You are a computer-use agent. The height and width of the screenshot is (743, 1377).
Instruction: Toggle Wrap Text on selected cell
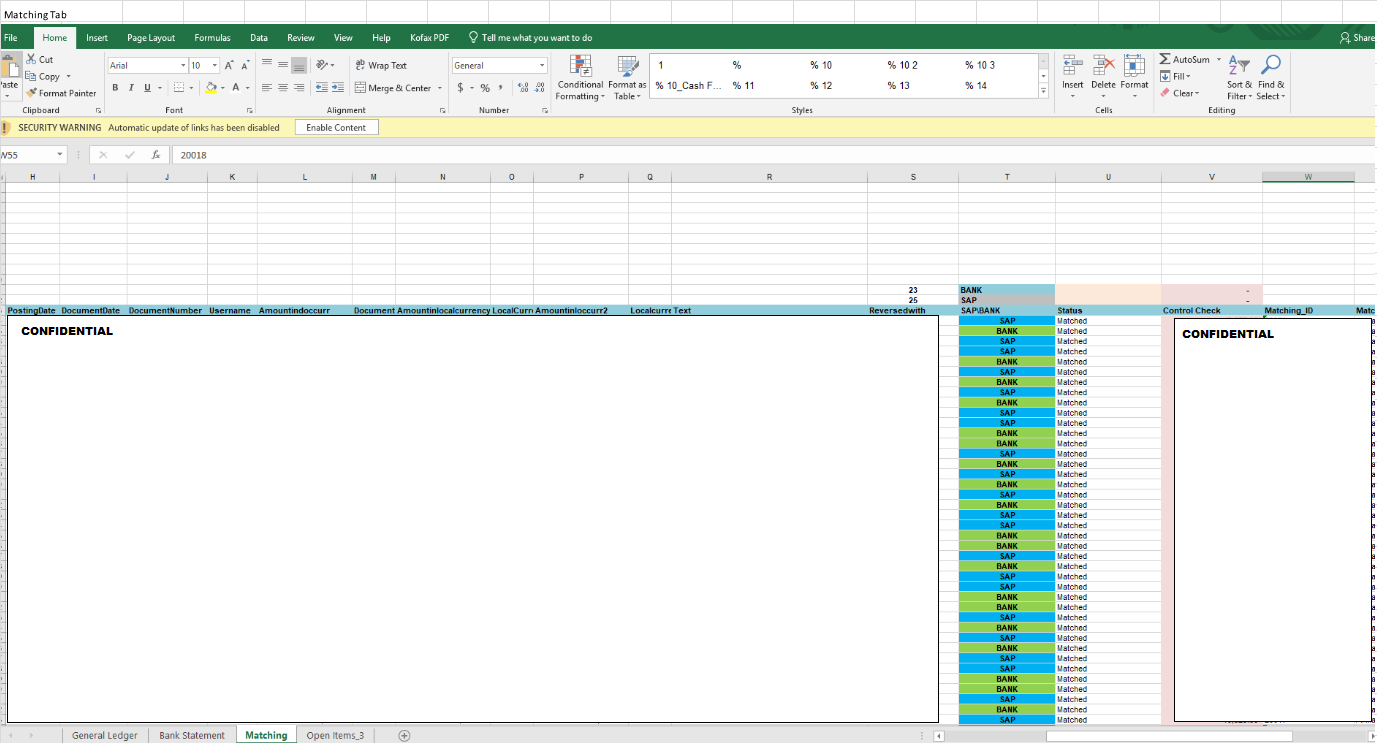(381, 65)
